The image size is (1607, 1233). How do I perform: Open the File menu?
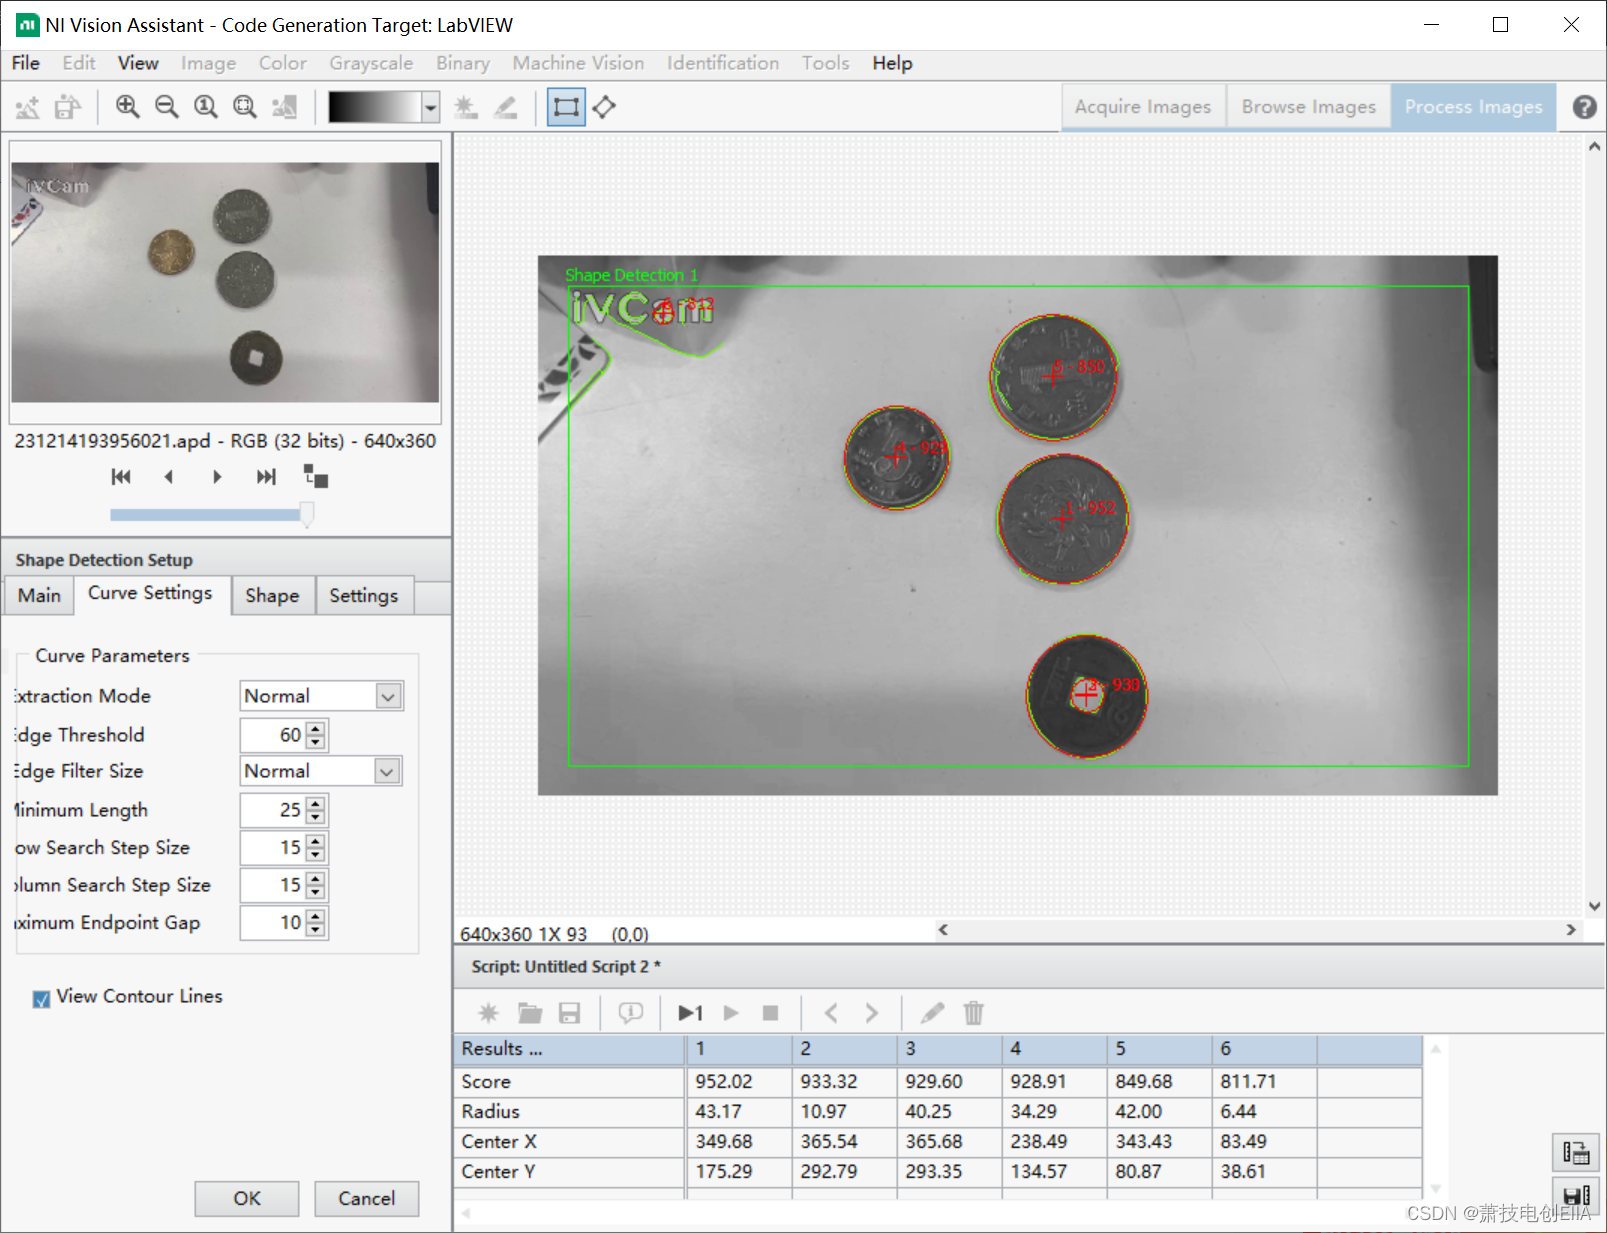tap(26, 63)
